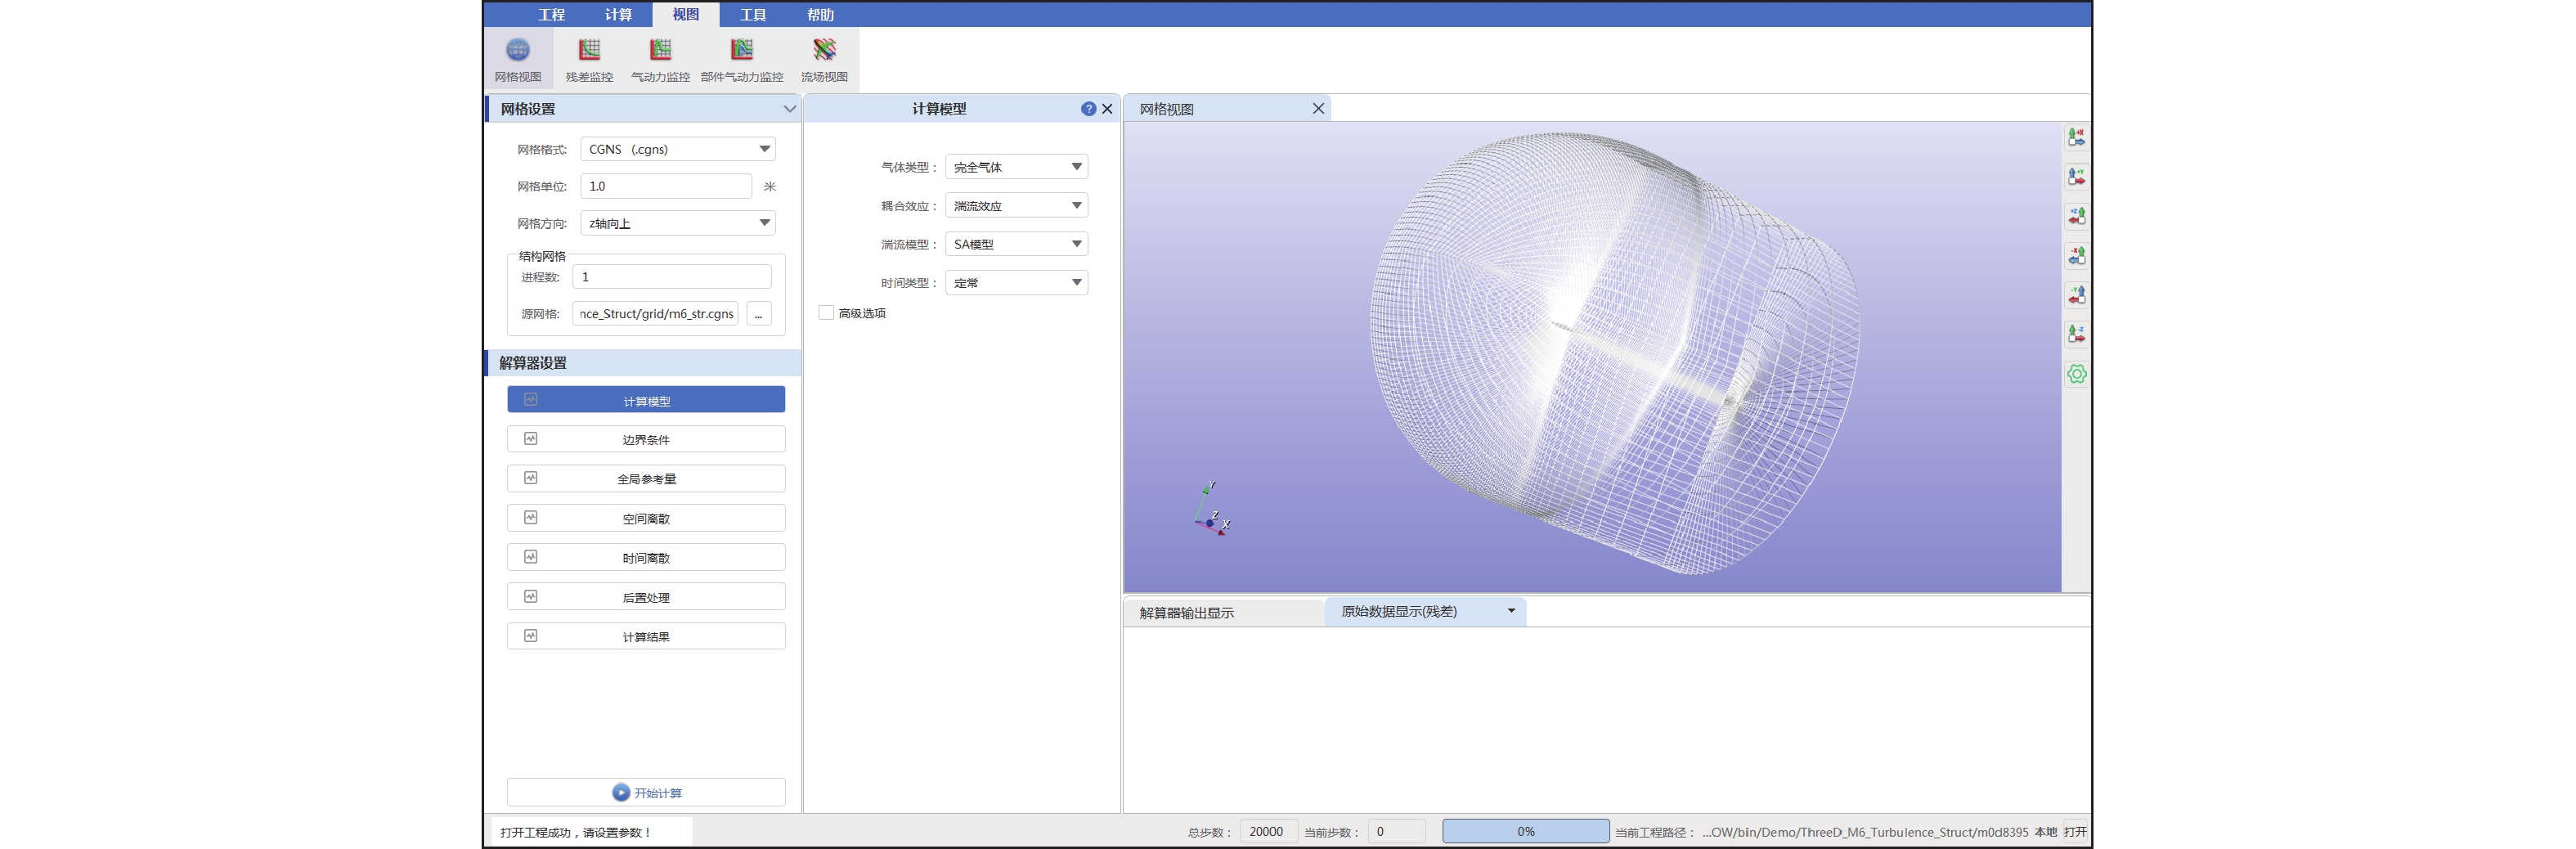Image resolution: width=2576 pixels, height=849 pixels.
Task: Click the 总步数 20000 input field
Action: (x=1267, y=831)
